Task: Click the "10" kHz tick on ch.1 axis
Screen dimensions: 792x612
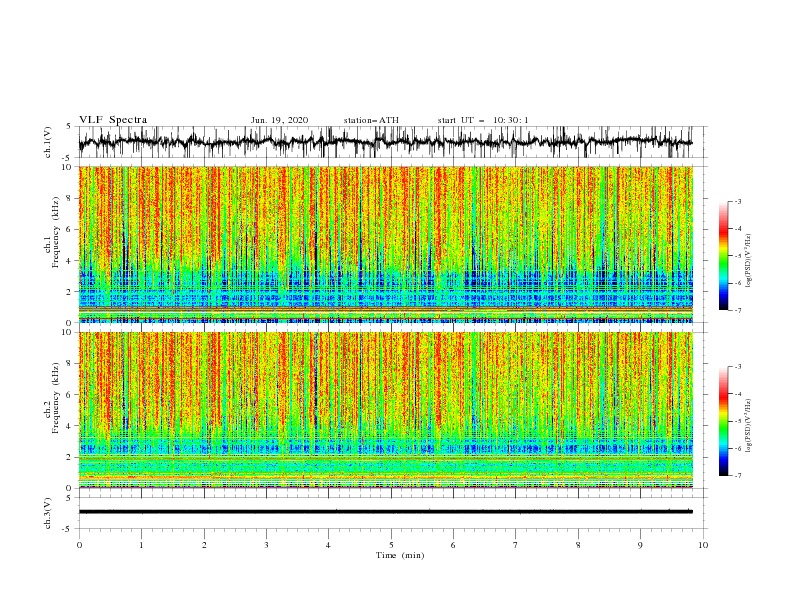Action: (68, 167)
